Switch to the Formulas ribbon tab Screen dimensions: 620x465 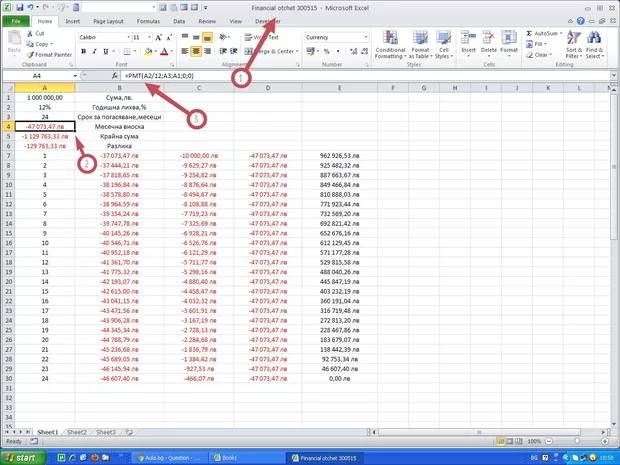coord(147,20)
